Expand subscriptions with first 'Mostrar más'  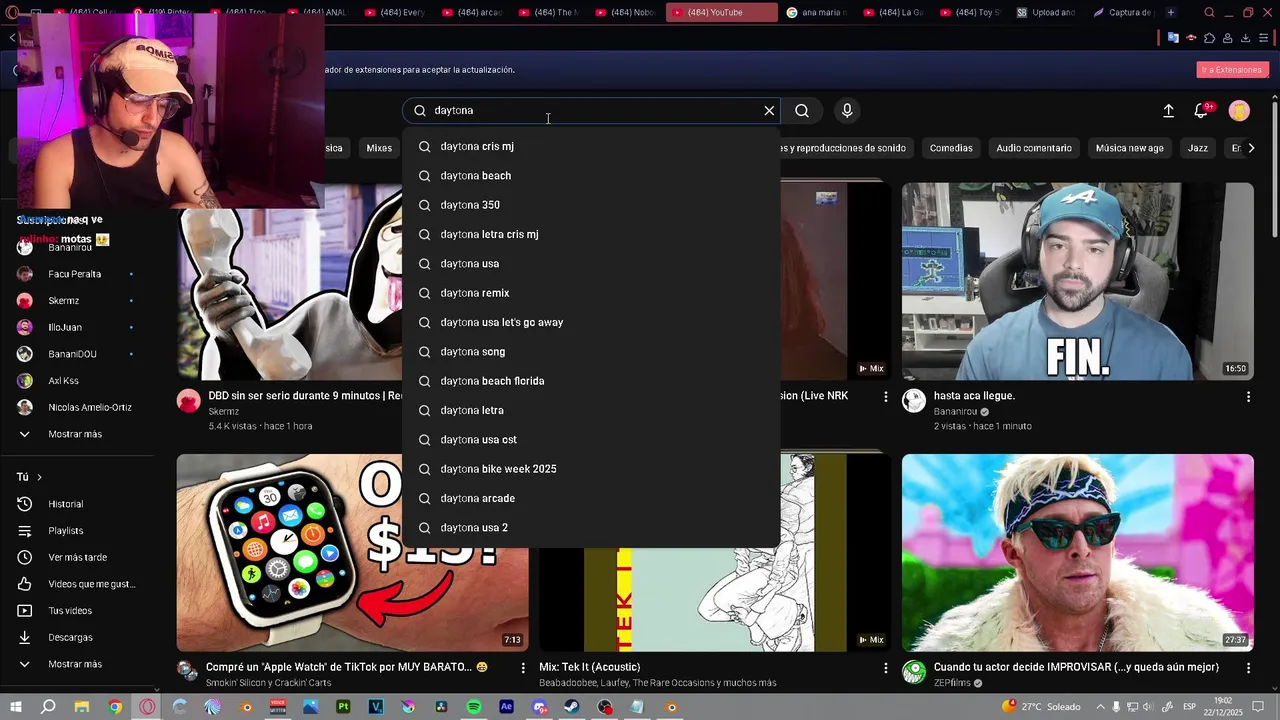75,434
